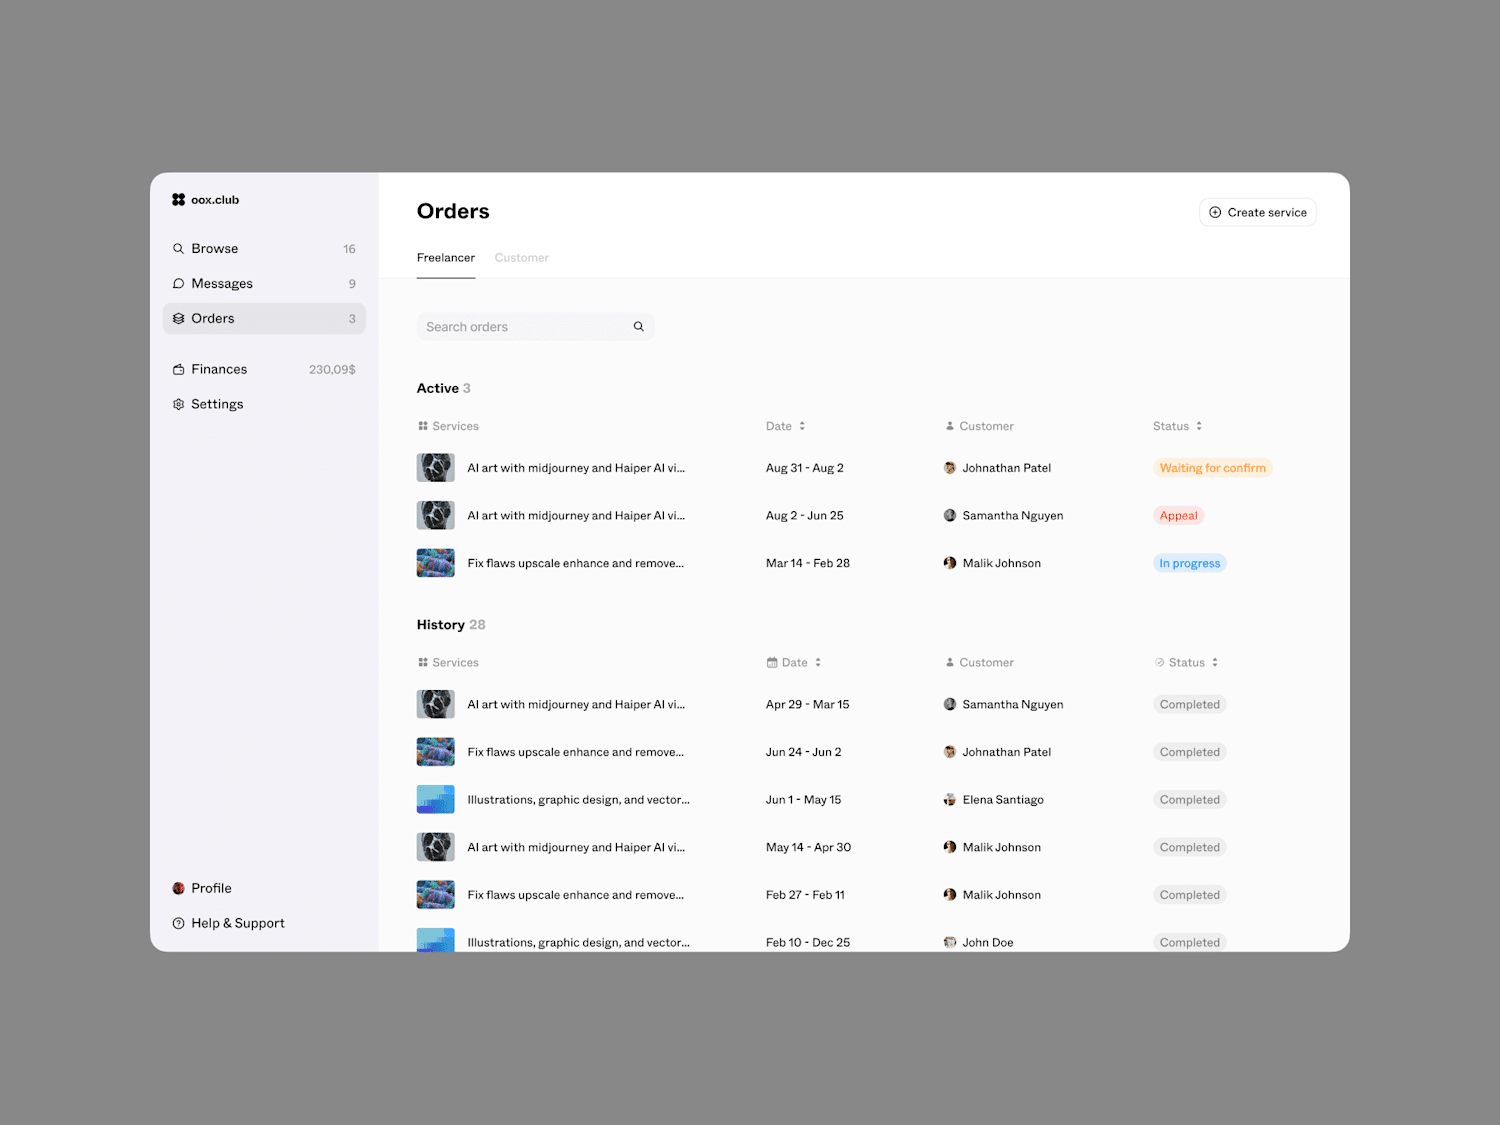The height and width of the screenshot is (1125, 1500).
Task: Open Messages in the sidebar
Action: pyautogui.click(x=264, y=284)
